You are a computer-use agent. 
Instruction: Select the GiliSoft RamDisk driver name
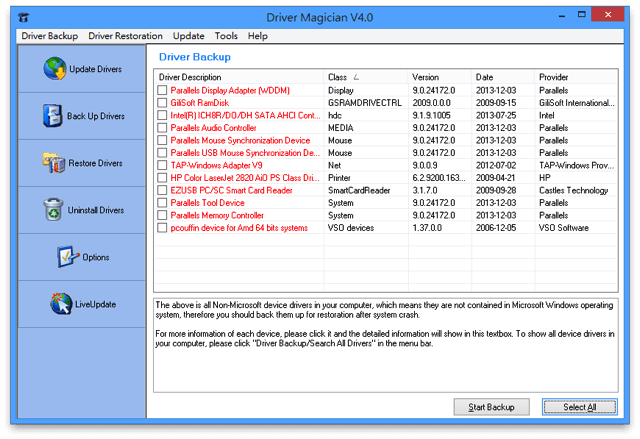click(x=200, y=103)
